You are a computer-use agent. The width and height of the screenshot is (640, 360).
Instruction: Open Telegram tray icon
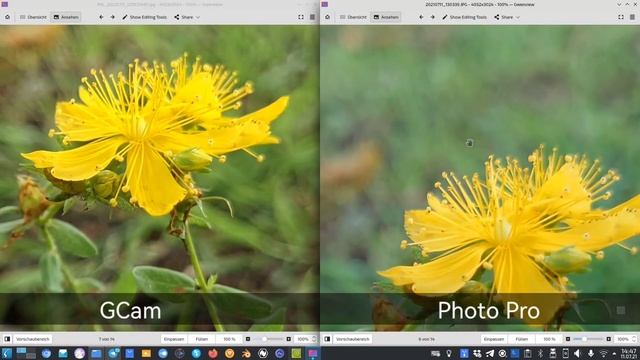(490, 353)
